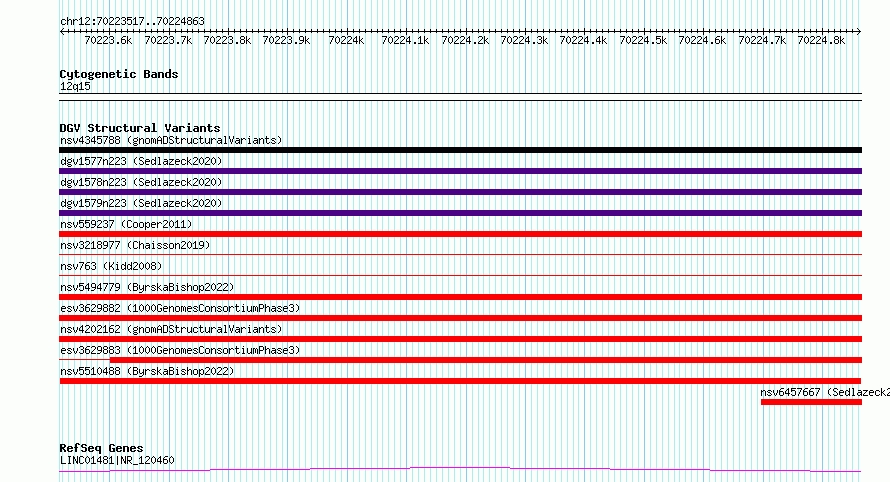Click the 70224.1k ruler tick label
The image size is (890, 482).
click(405, 40)
